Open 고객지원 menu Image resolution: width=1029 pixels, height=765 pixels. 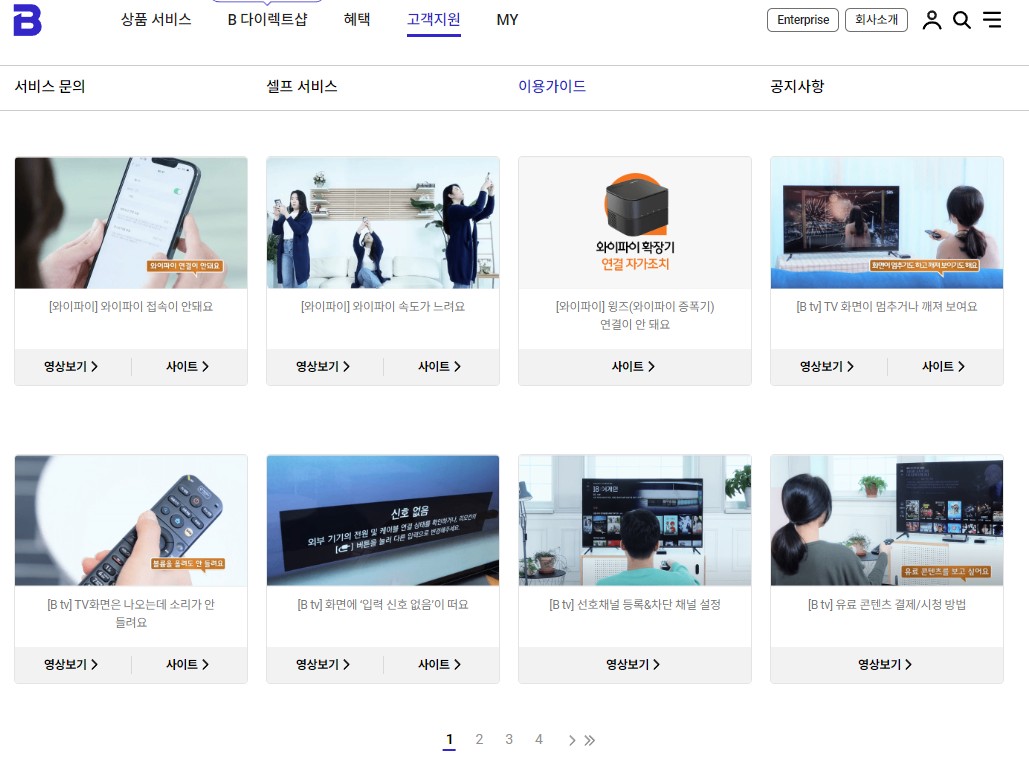coord(434,20)
